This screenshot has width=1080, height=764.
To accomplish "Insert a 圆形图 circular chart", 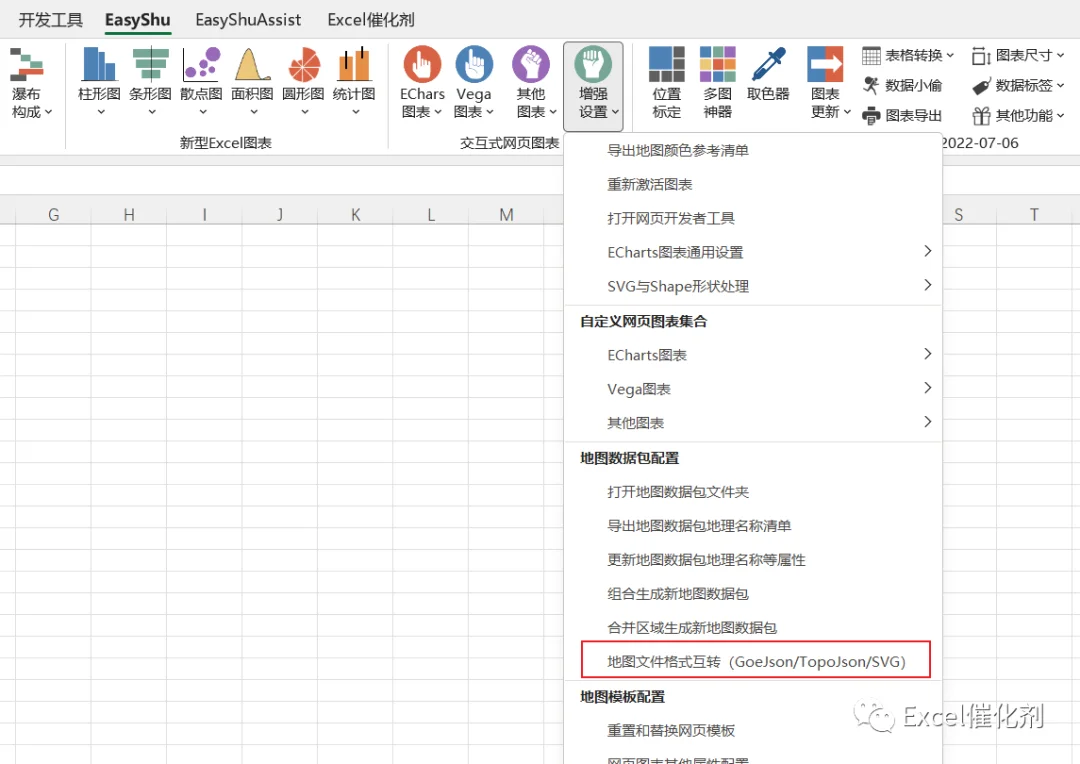I will click(x=303, y=83).
